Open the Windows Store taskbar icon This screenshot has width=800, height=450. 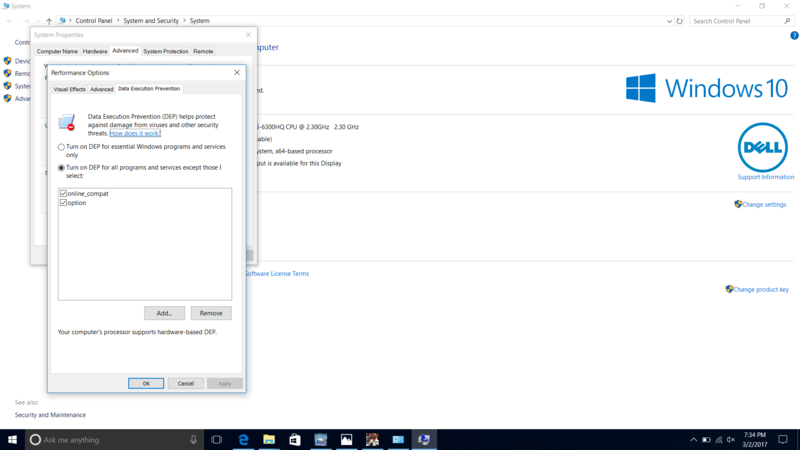[295, 440]
